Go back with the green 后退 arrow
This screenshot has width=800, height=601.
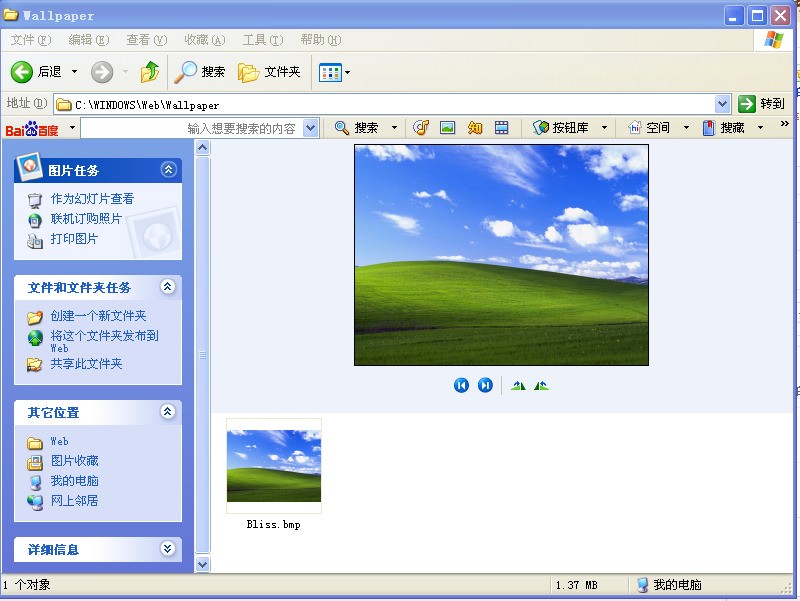pyautogui.click(x=22, y=72)
